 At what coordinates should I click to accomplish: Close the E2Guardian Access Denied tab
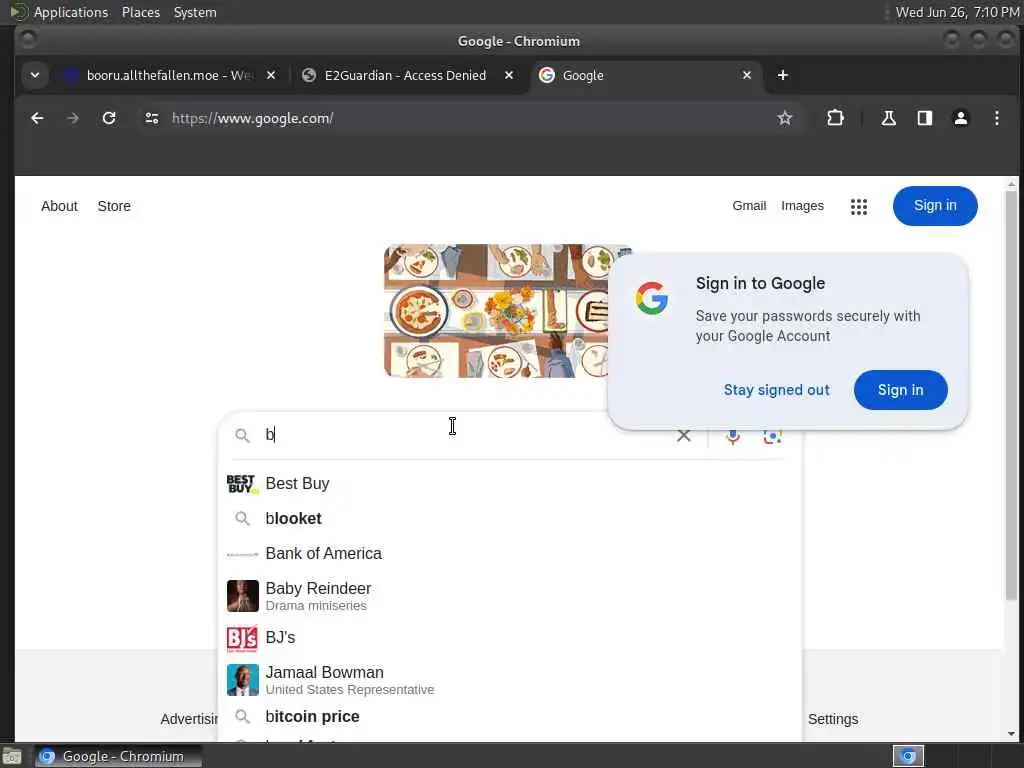[x=509, y=75]
